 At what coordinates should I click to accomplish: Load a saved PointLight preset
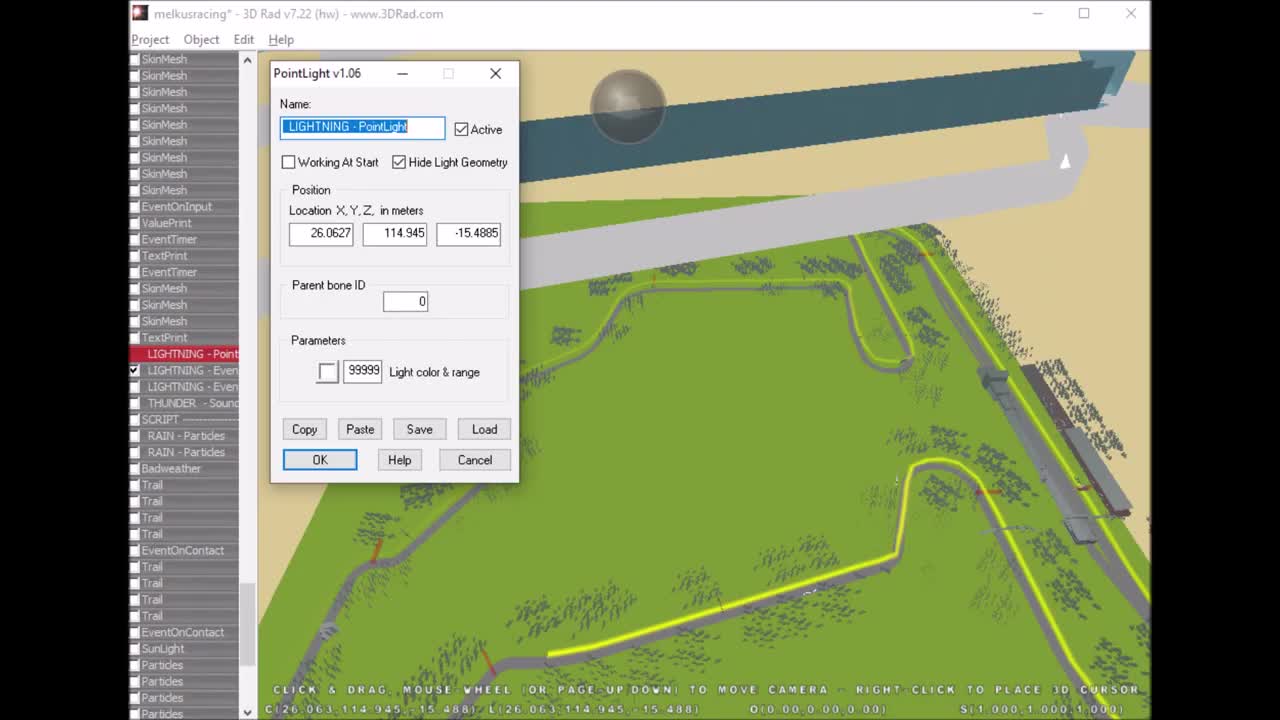484,429
